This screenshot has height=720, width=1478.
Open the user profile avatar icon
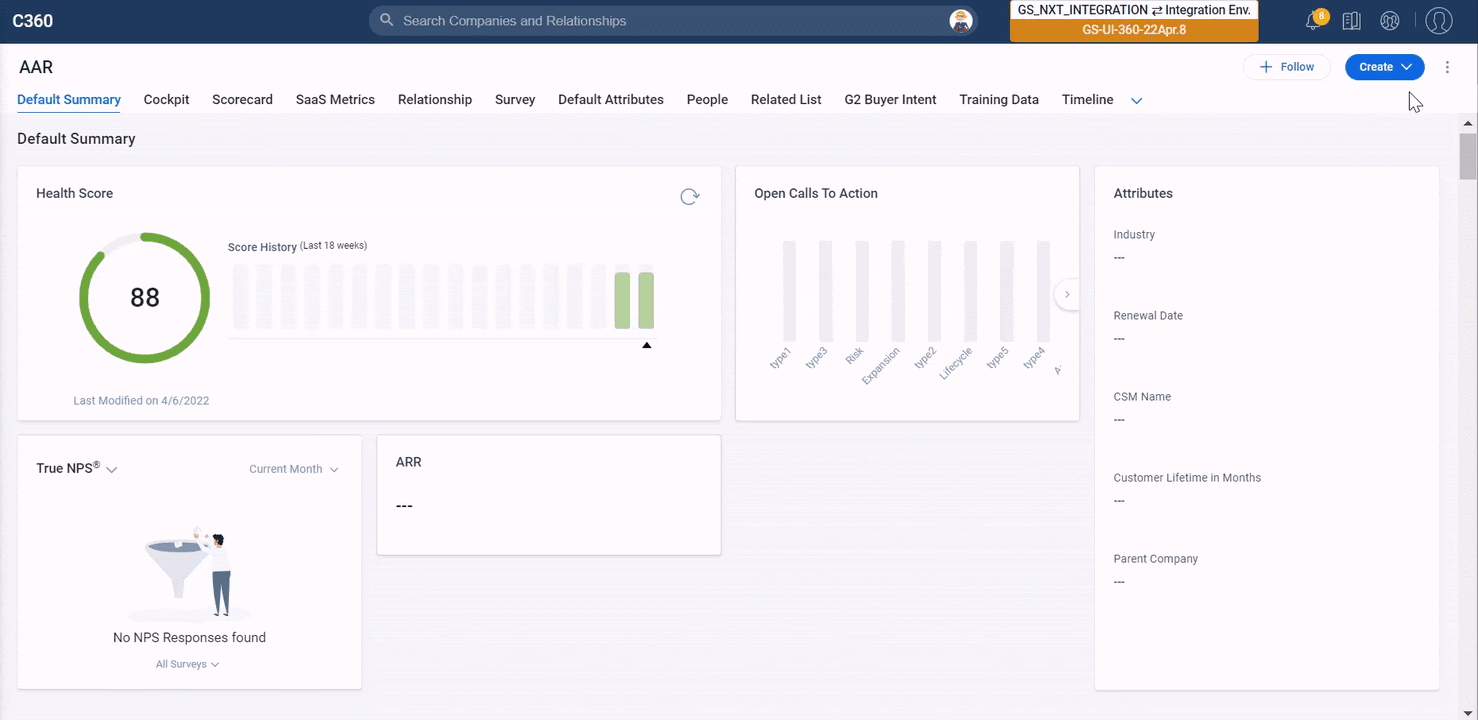click(1438, 21)
